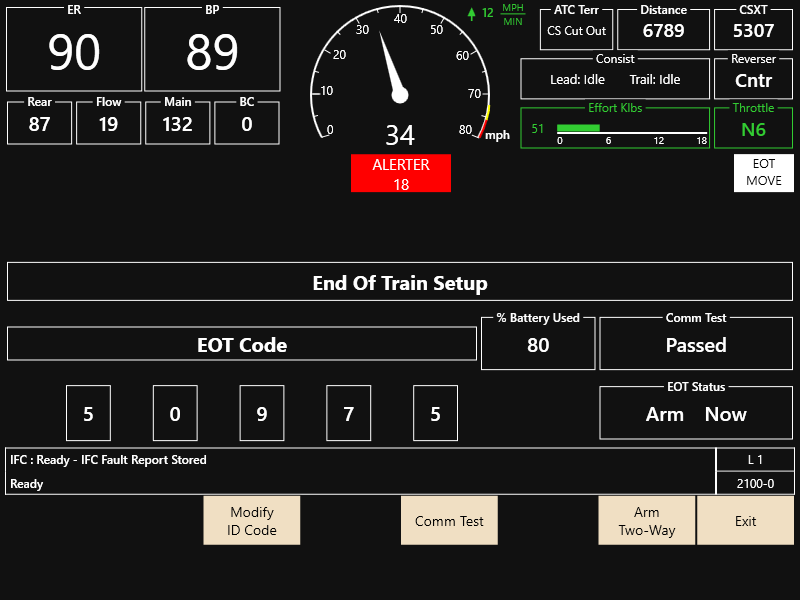Click the Distance readout showing 6789
This screenshot has width=800, height=600.
click(x=663, y=29)
